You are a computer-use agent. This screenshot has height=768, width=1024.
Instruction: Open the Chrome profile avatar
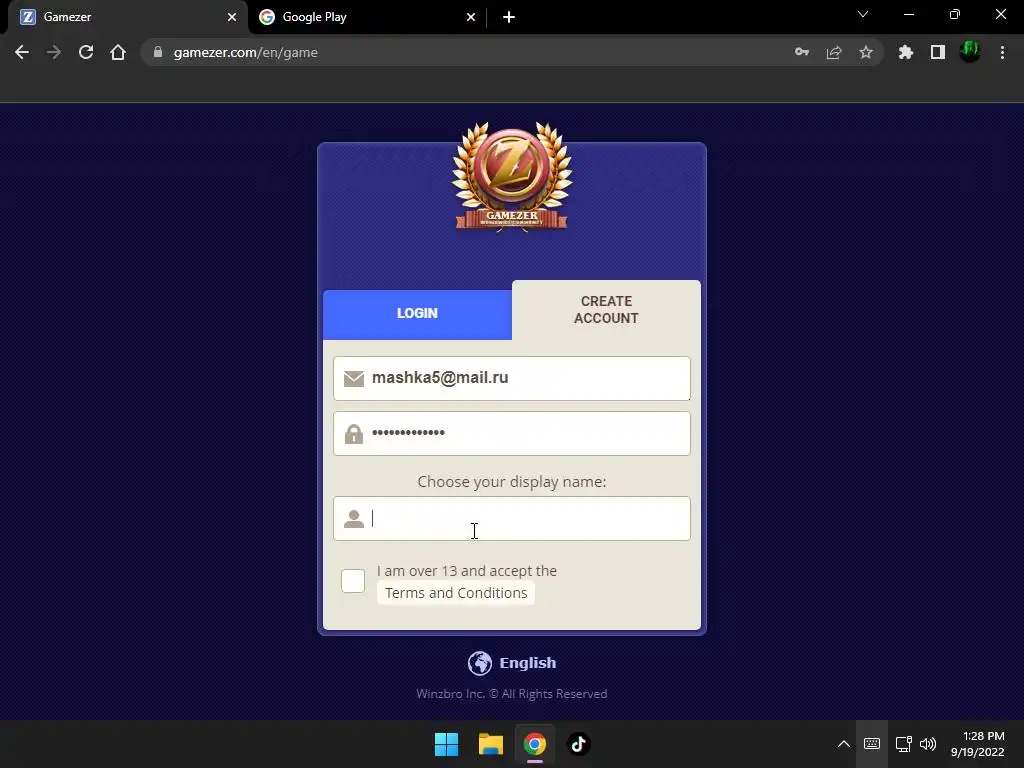click(x=970, y=52)
